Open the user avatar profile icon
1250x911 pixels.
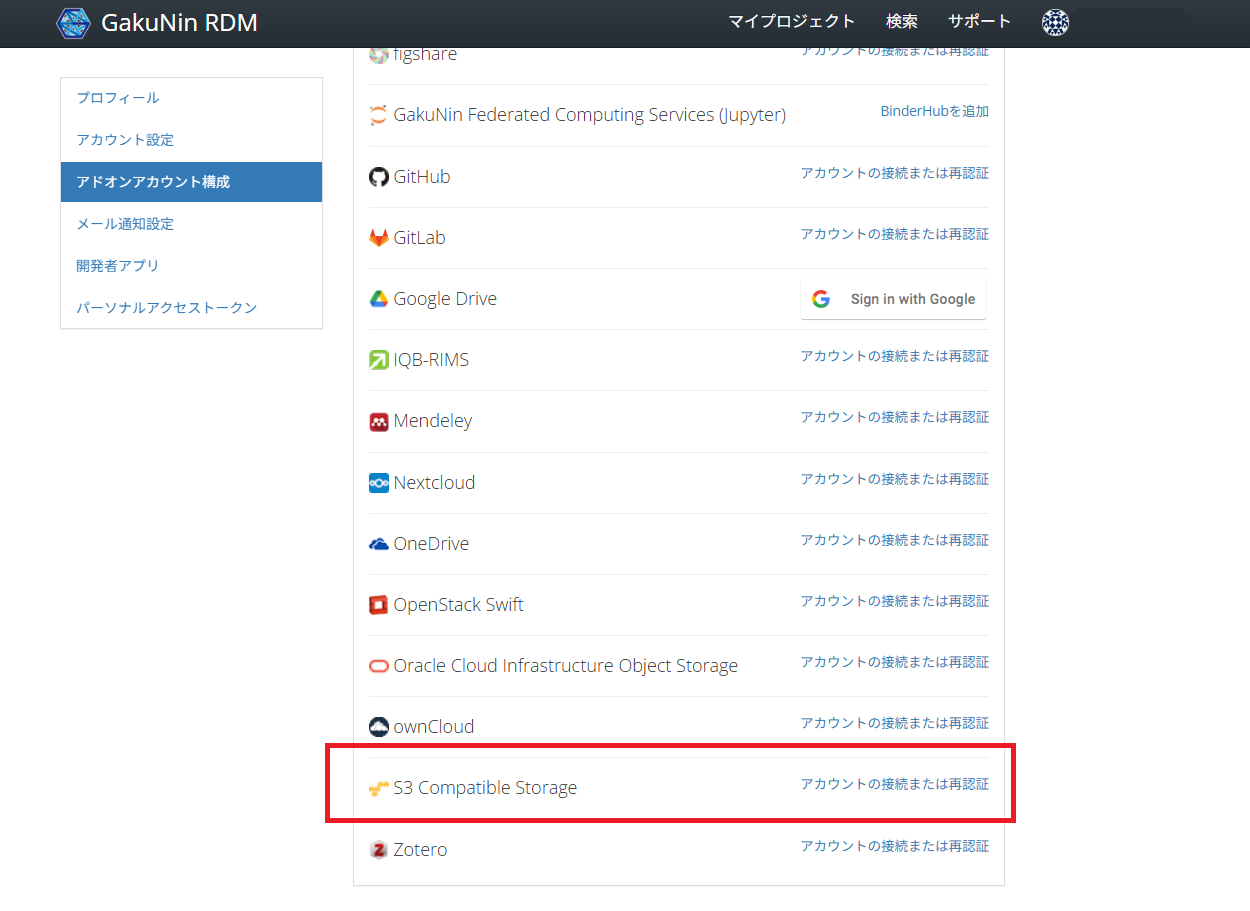coord(1055,22)
